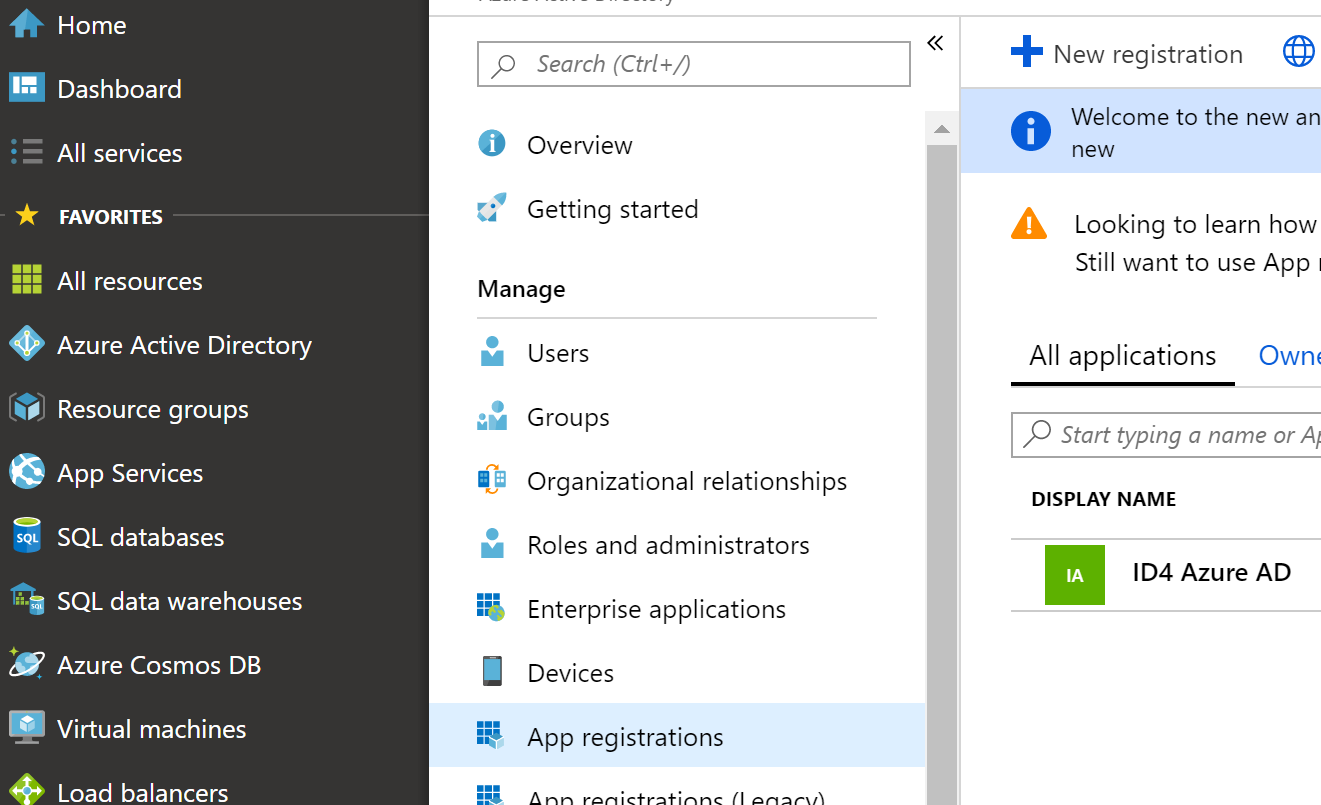
Task: Open the ID4 Azure AD application
Action: pos(1212,572)
